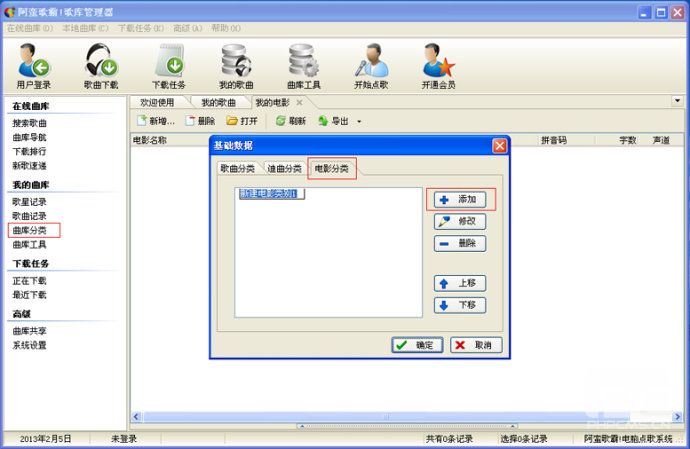Image resolution: width=690 pixels, height=449 pixels.
Task: Open 本地曲库 menu
Action: click(x=85, y=28)
